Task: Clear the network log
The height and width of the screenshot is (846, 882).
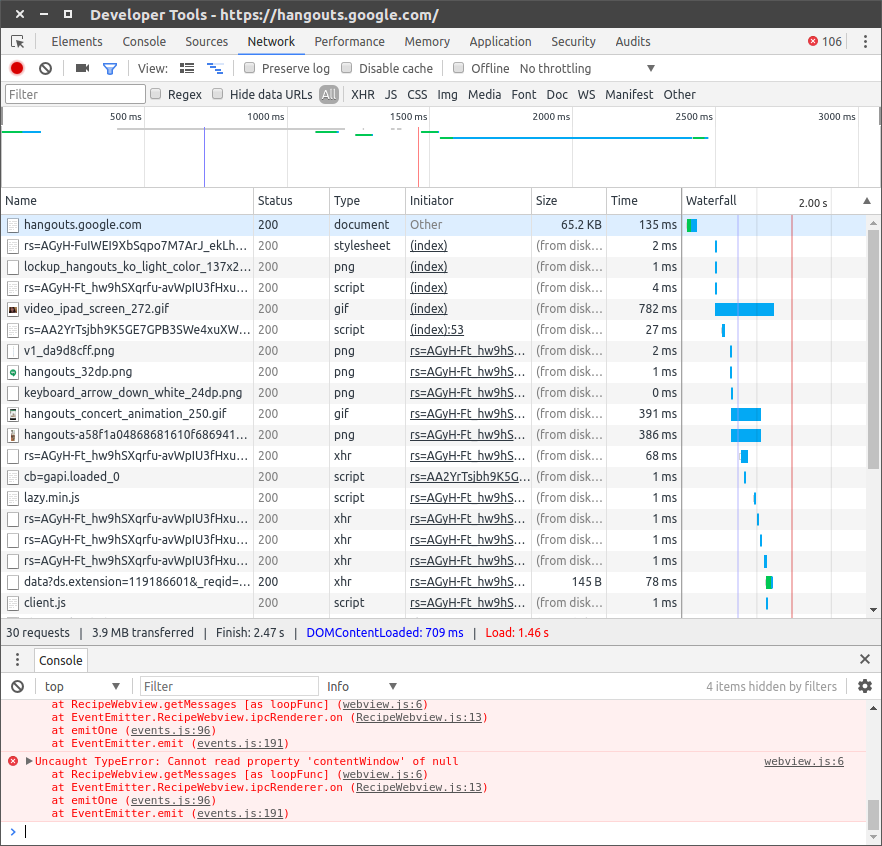Action: pos(46,68)
